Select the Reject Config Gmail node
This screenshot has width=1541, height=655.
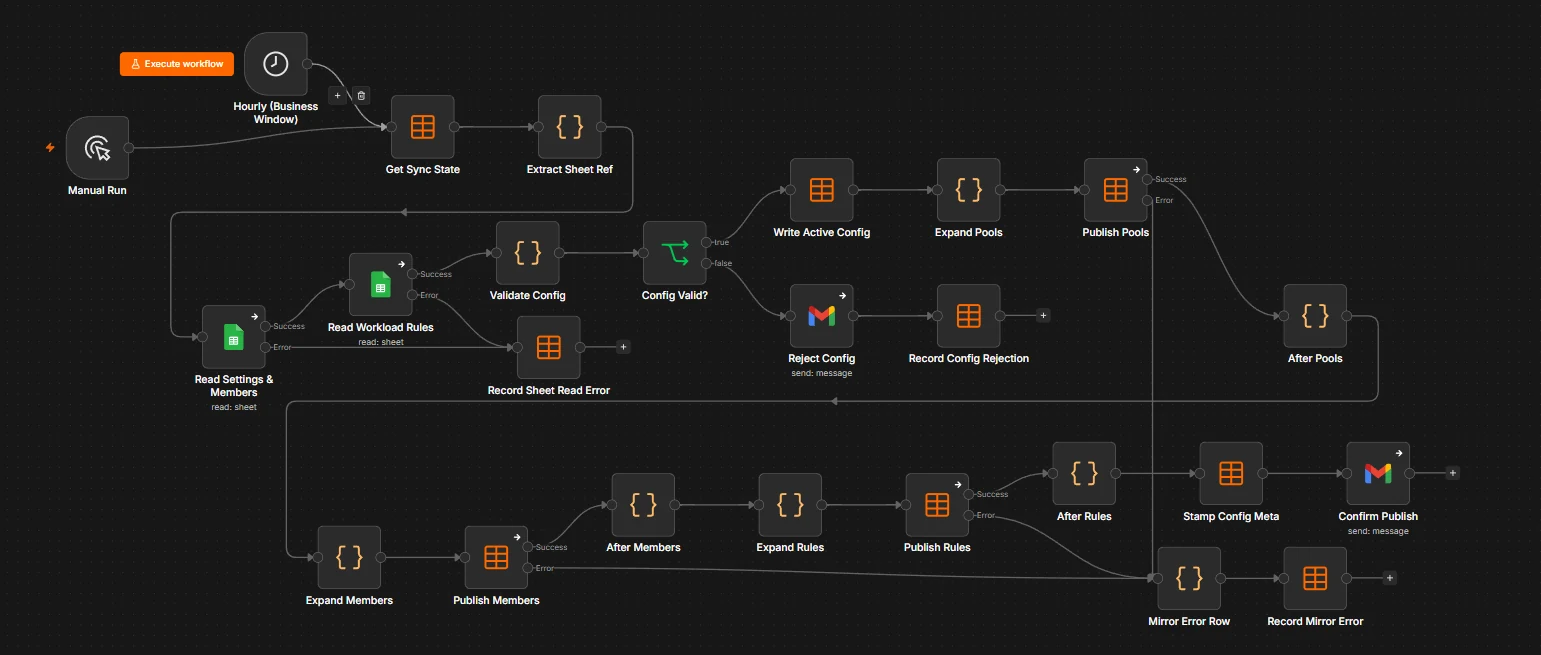[x=822, y=316]
